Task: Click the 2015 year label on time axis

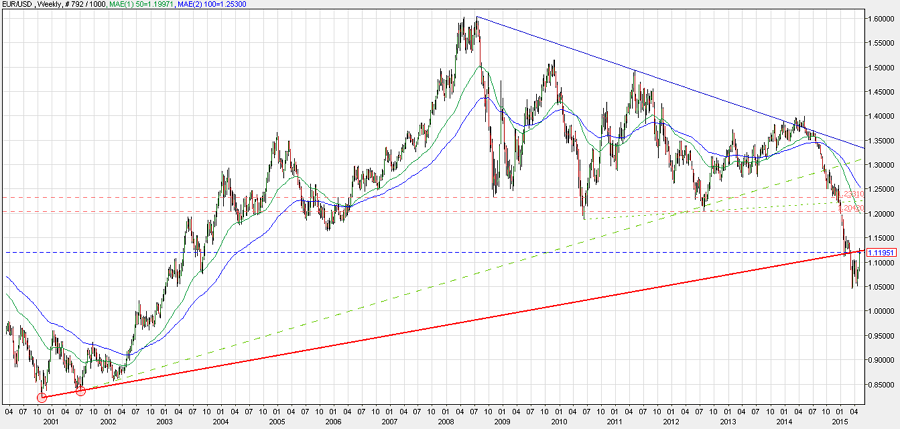Action: pyautogui.click(x=840, y=422)
